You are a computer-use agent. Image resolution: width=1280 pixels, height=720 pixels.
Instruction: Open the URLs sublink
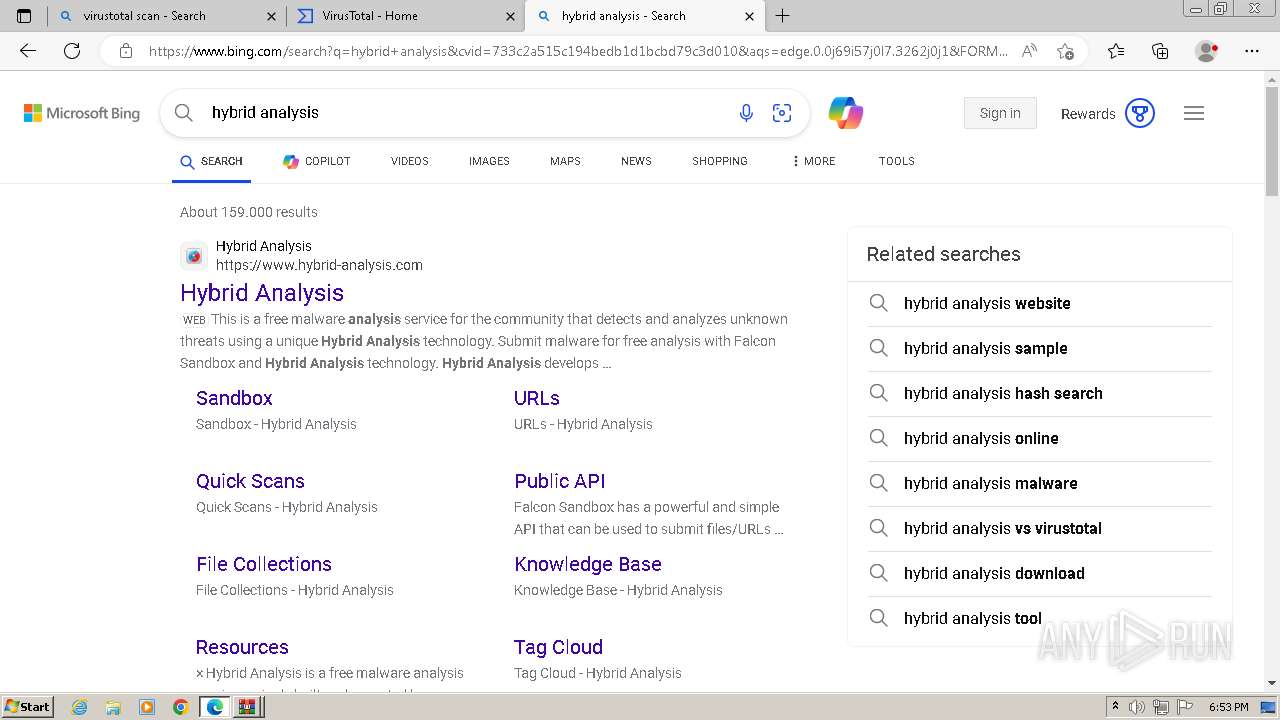[537, 398]
